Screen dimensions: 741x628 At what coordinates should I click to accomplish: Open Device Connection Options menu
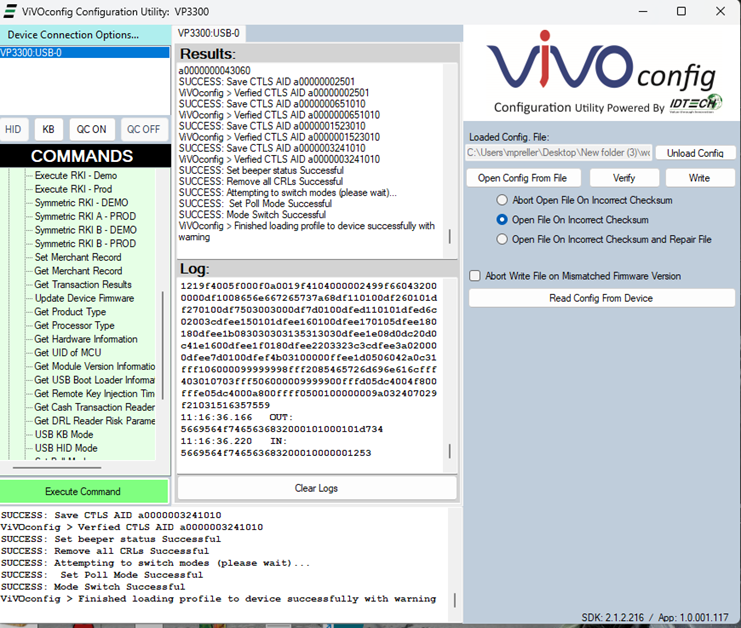(x=74, y=35)
